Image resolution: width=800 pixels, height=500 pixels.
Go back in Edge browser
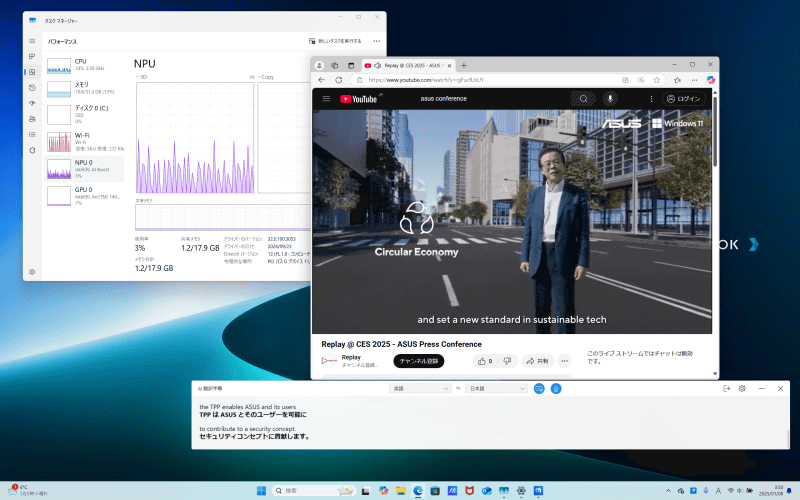pos(321,80)
